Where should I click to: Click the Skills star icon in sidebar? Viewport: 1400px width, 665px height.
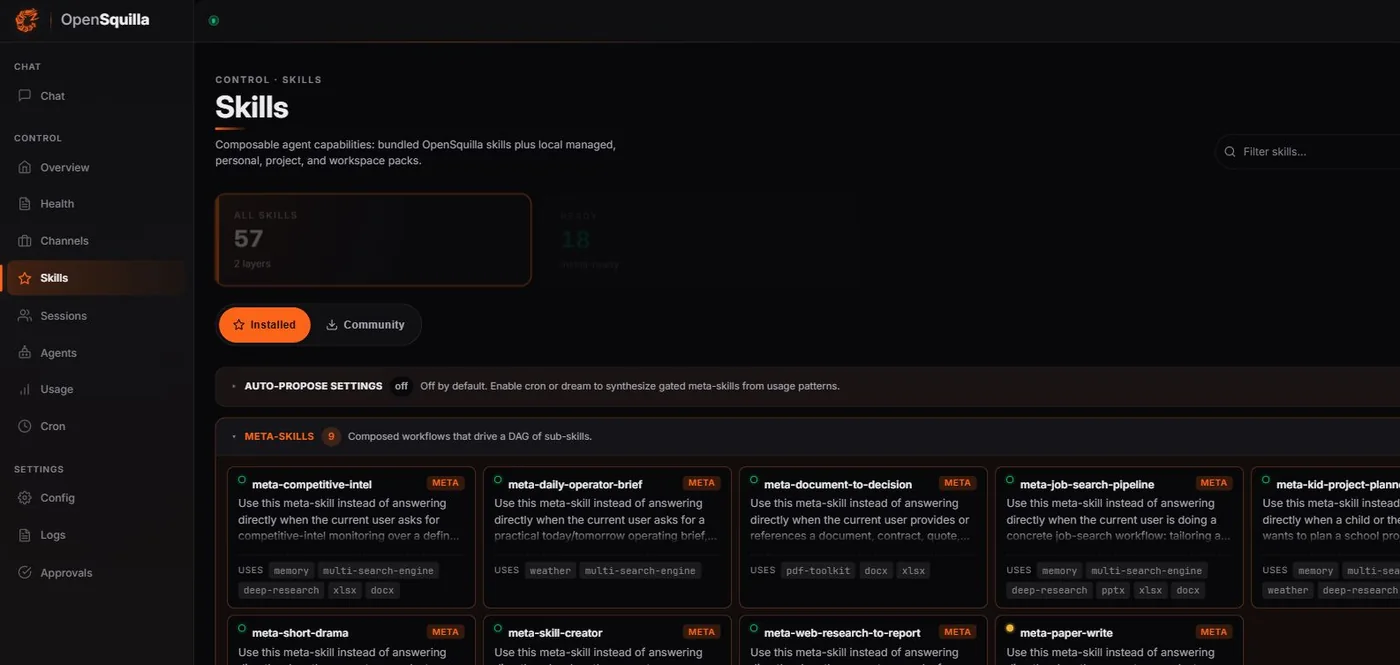(x=25, y=278)
